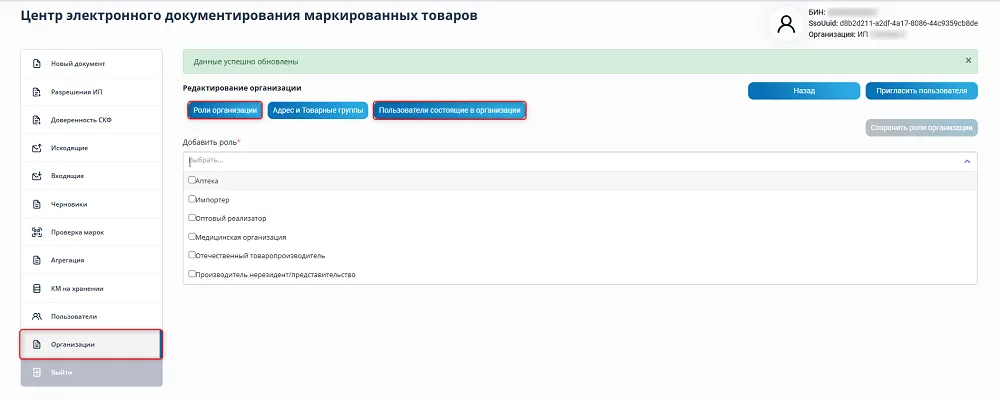The image size is (1000, 402).
Task: Dismiss the green success notification
Action: [968, 61]
